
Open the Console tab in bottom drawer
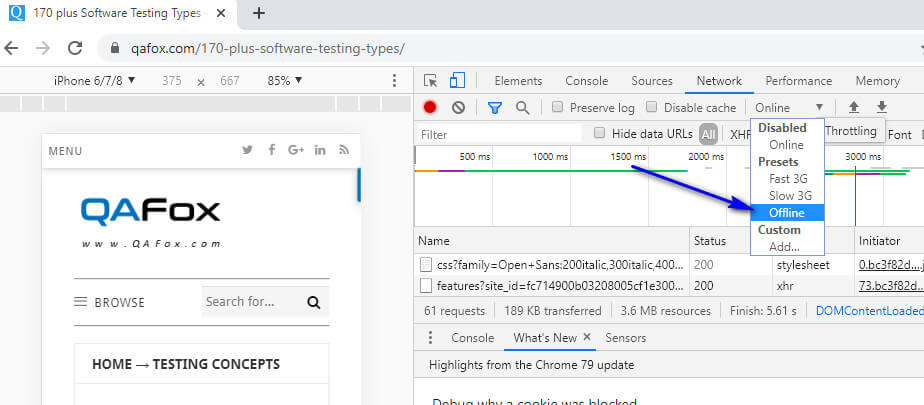tap(473, 338)
